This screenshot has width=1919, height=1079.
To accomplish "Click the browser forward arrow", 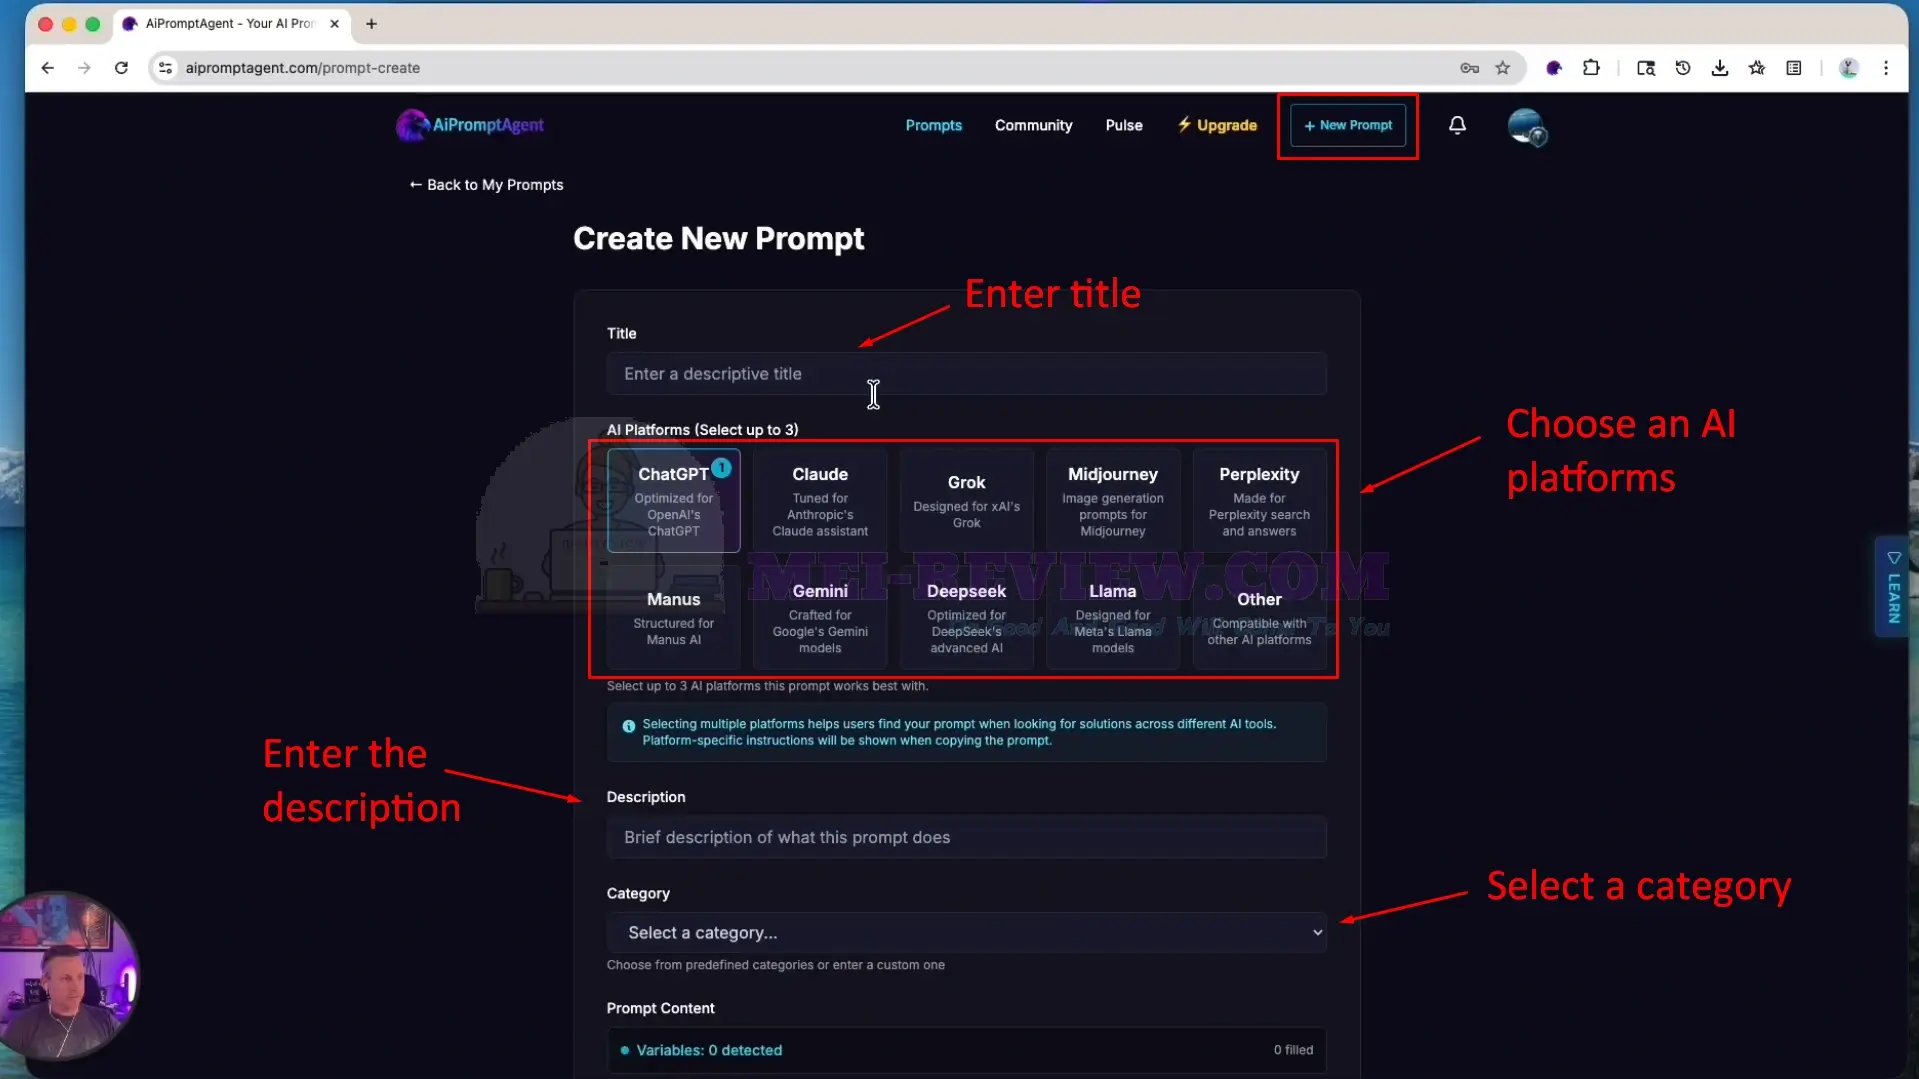I will coord(84,68).
